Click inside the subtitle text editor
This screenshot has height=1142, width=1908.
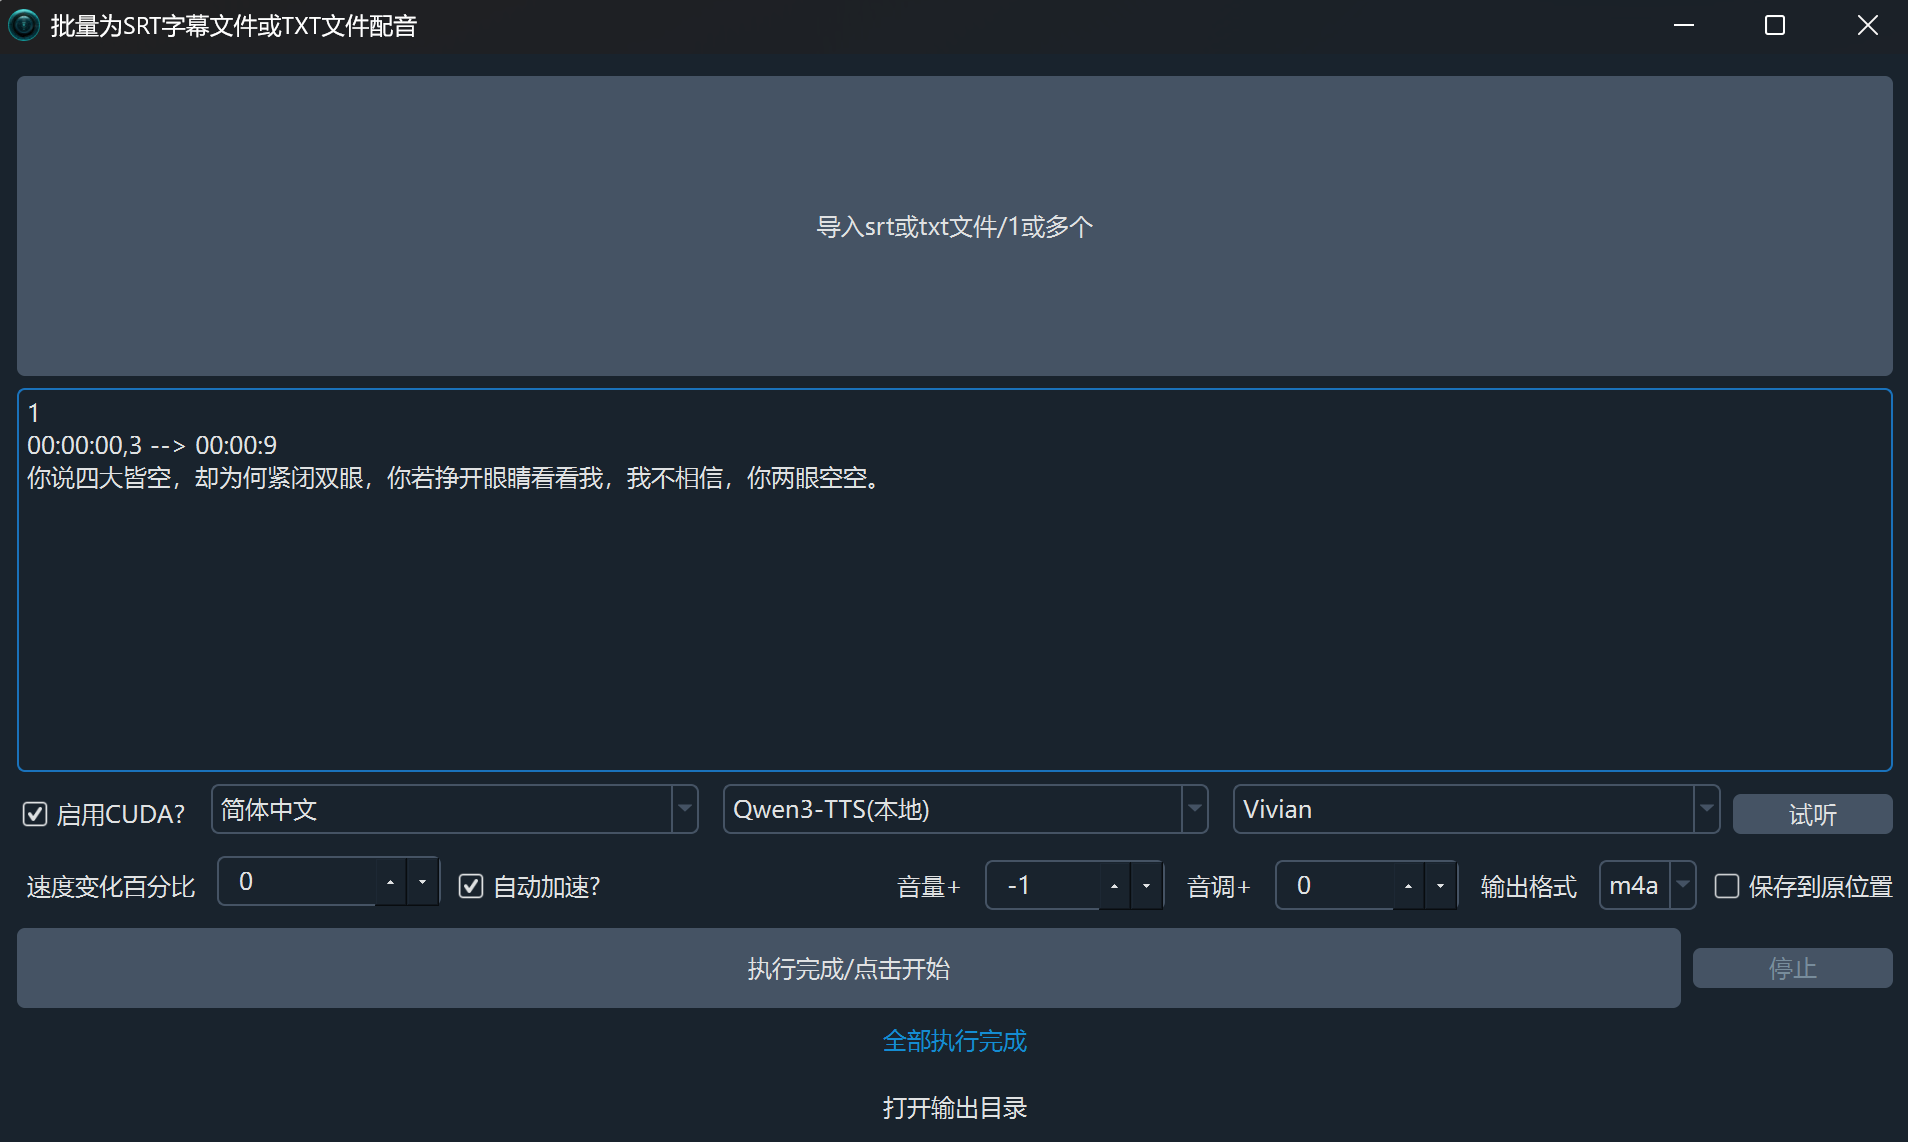point(954,580)
